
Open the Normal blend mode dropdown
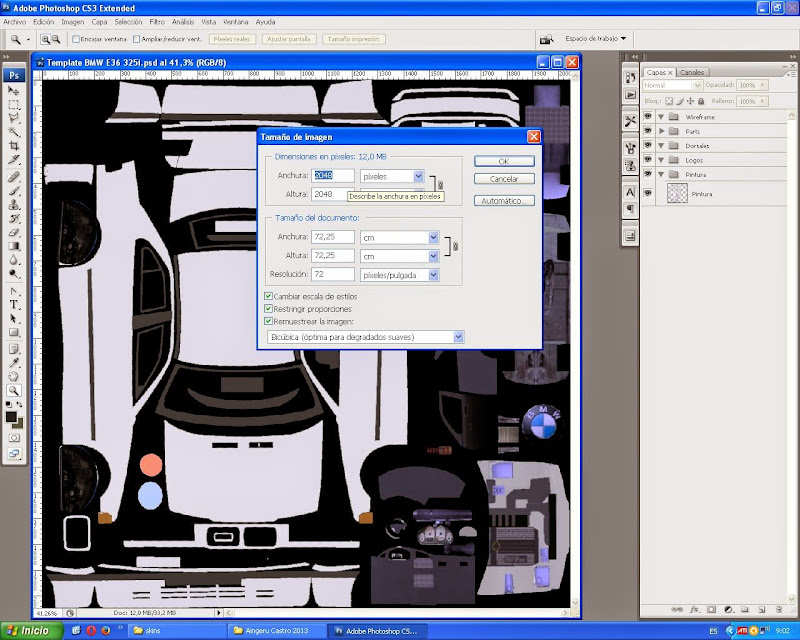coord(672,85)
